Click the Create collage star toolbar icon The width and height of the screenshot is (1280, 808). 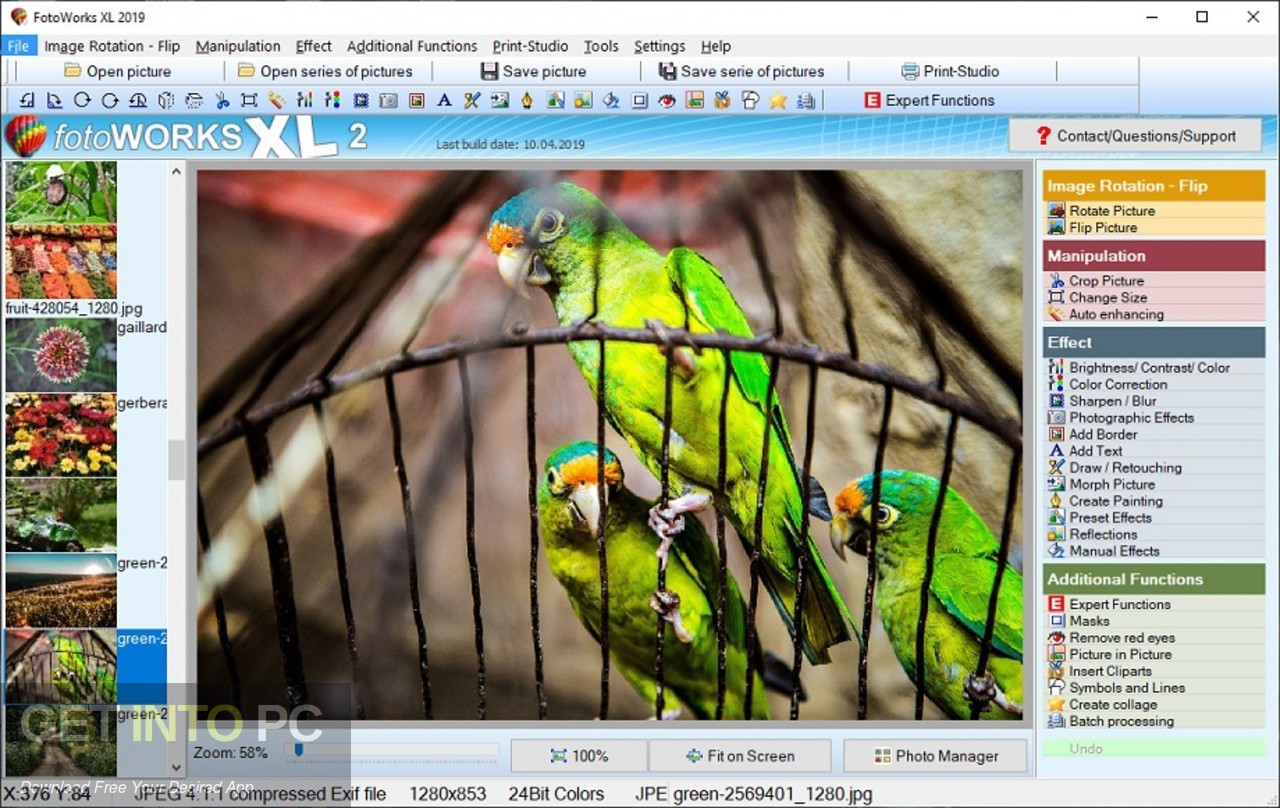click(778, 100)
